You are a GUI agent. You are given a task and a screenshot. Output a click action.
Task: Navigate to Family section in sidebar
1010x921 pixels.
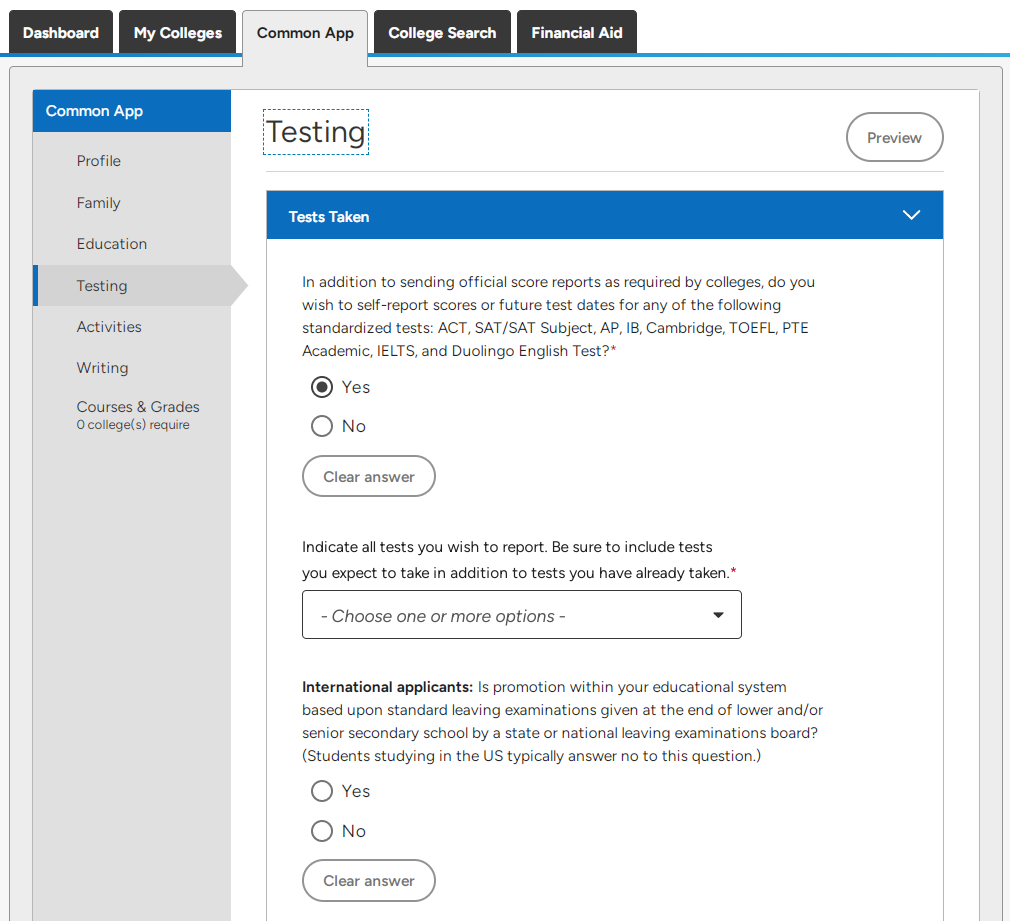(99, 203)
